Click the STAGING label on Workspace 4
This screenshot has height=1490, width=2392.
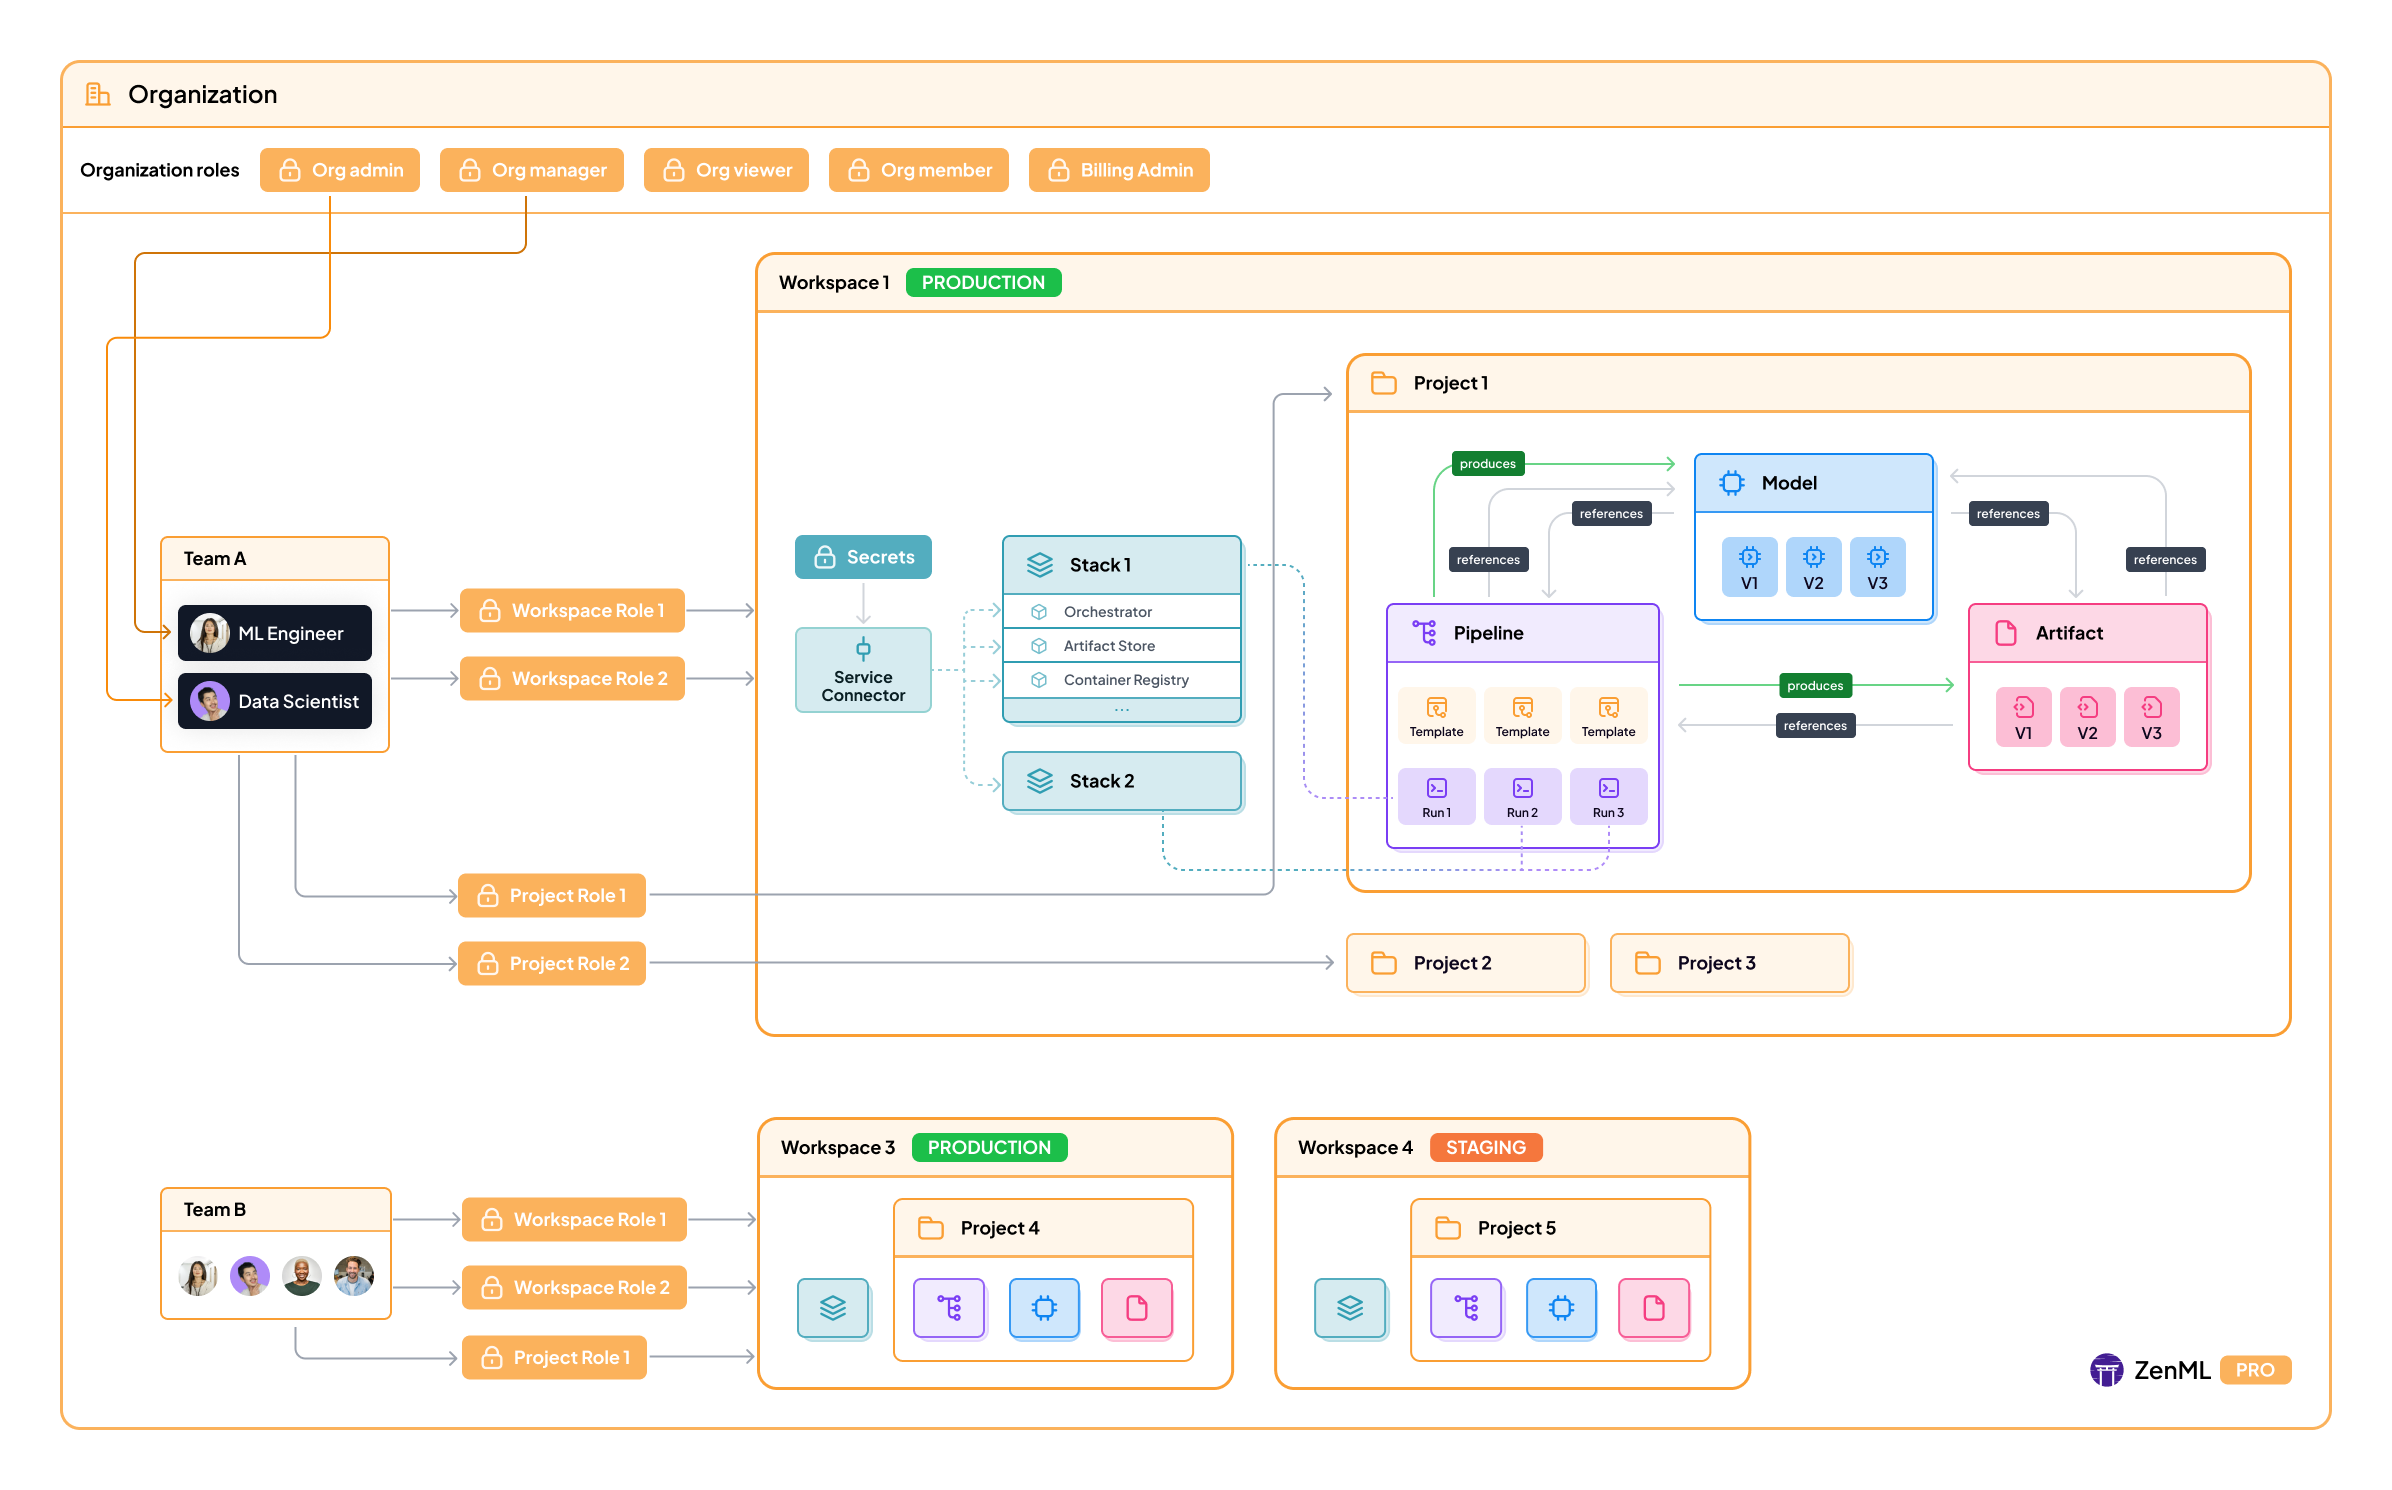coord(1485,1147)
